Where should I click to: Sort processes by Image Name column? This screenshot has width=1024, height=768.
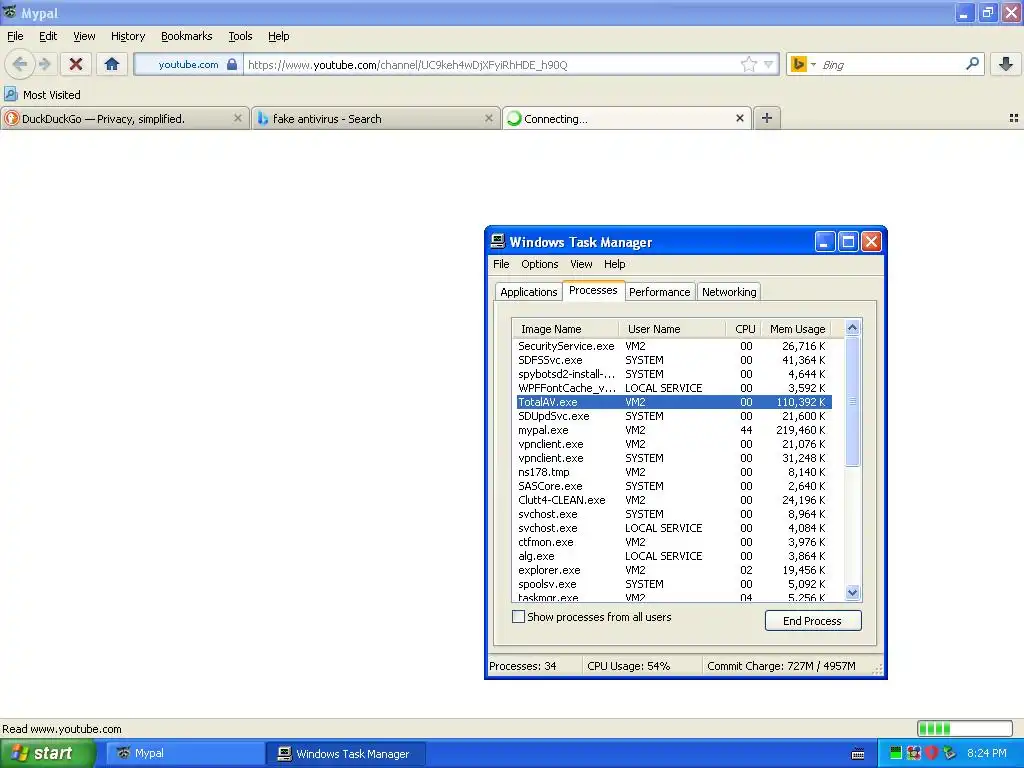coord(566,329)
